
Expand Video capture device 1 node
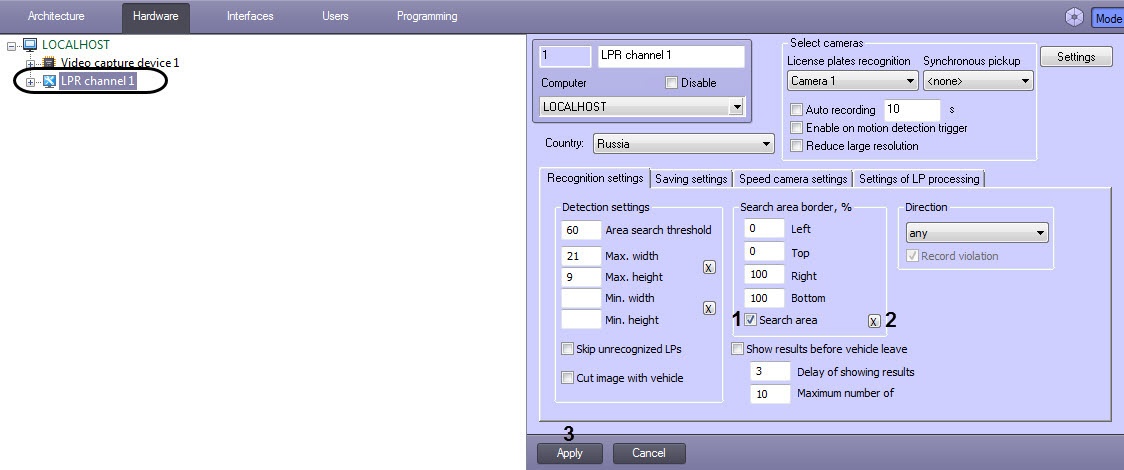pos(30,64)
